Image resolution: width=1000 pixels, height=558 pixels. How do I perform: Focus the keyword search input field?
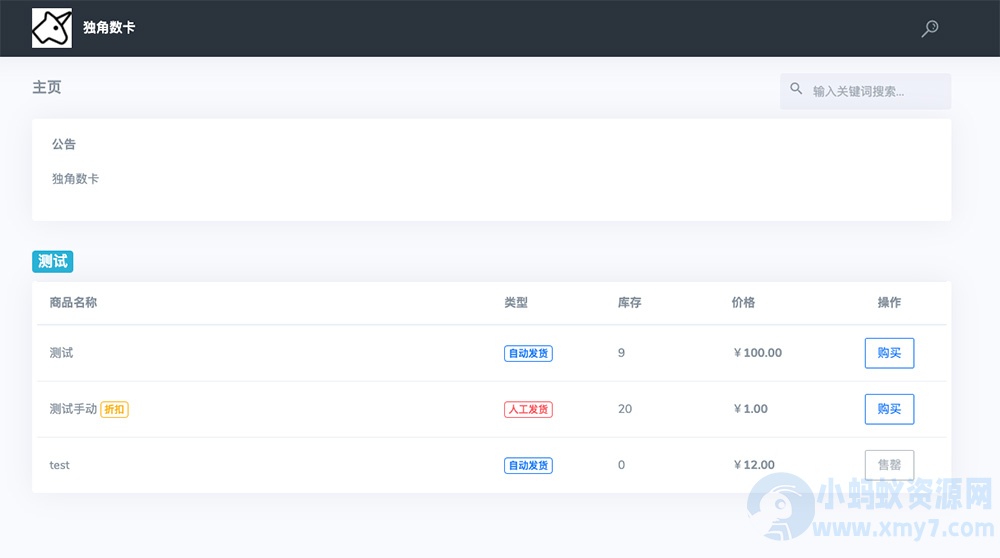[865, 91]
